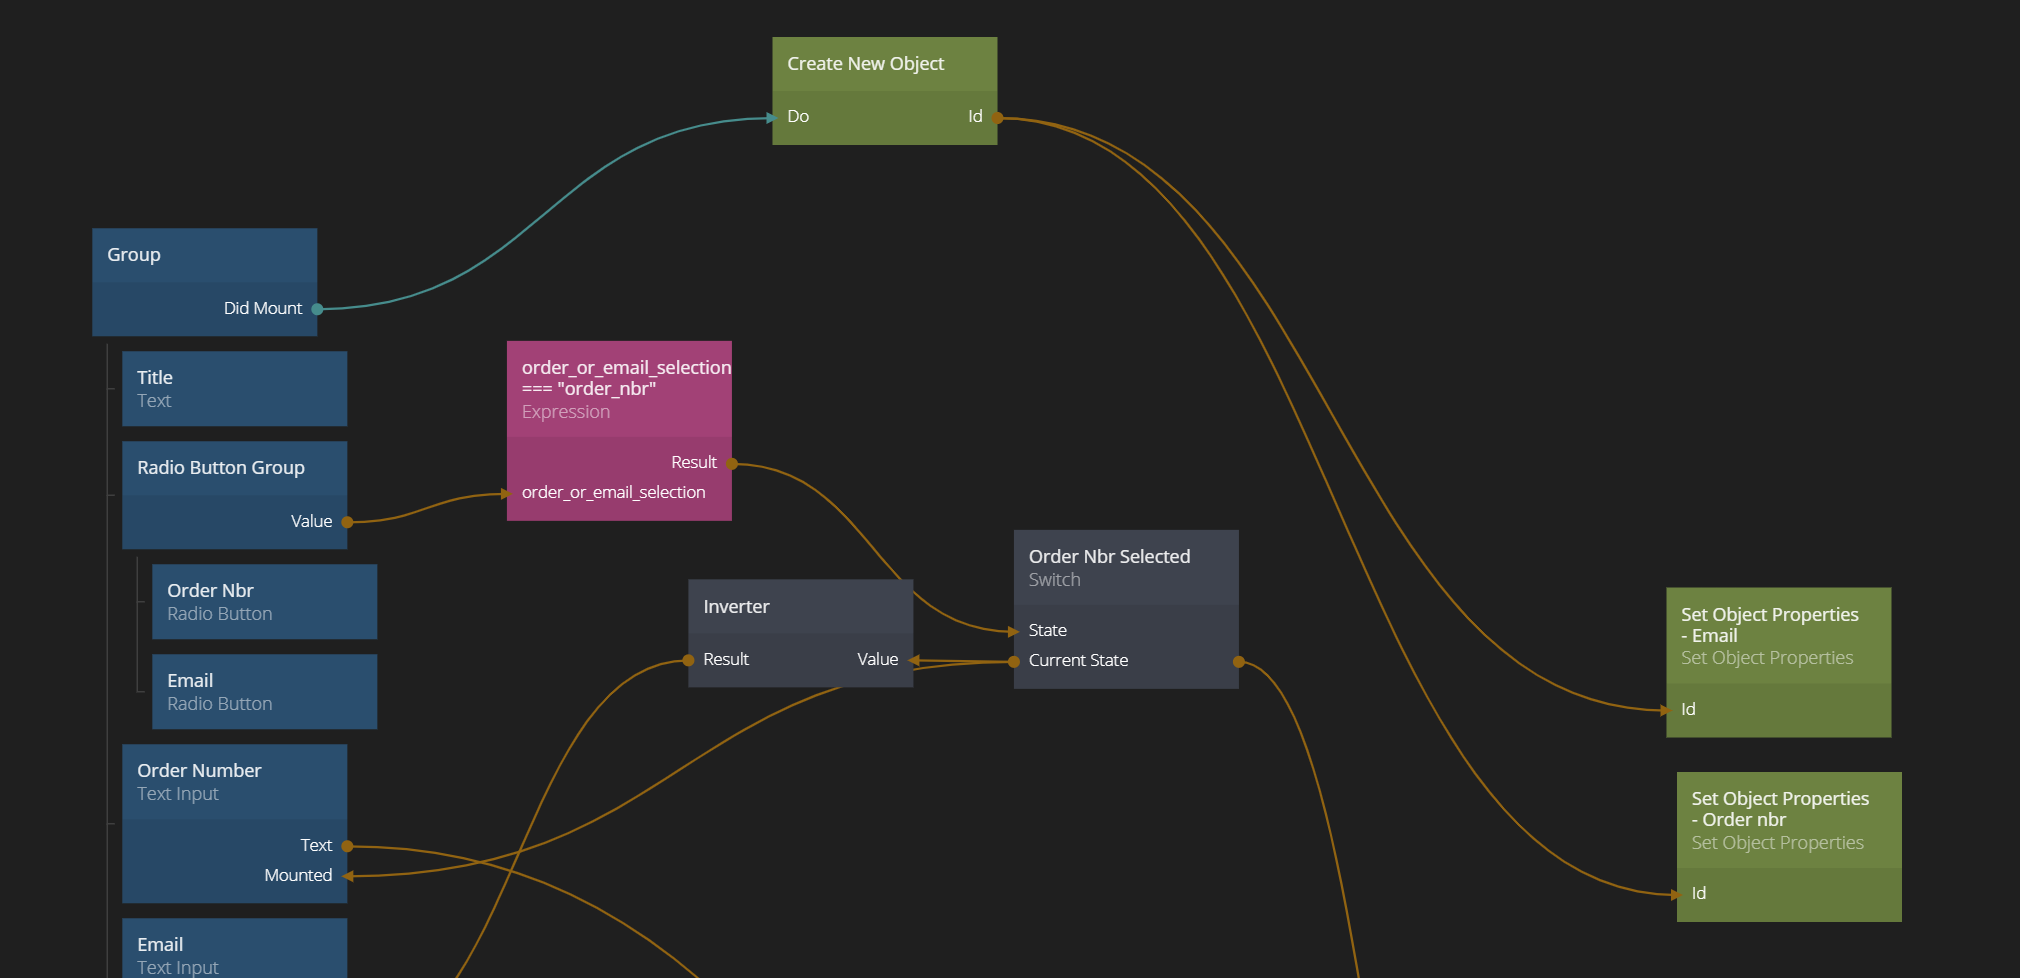Click the State input arrow on Switch node
Image resolution: width=2020 pixels, height=978 pixels.
coord(1013,631)
